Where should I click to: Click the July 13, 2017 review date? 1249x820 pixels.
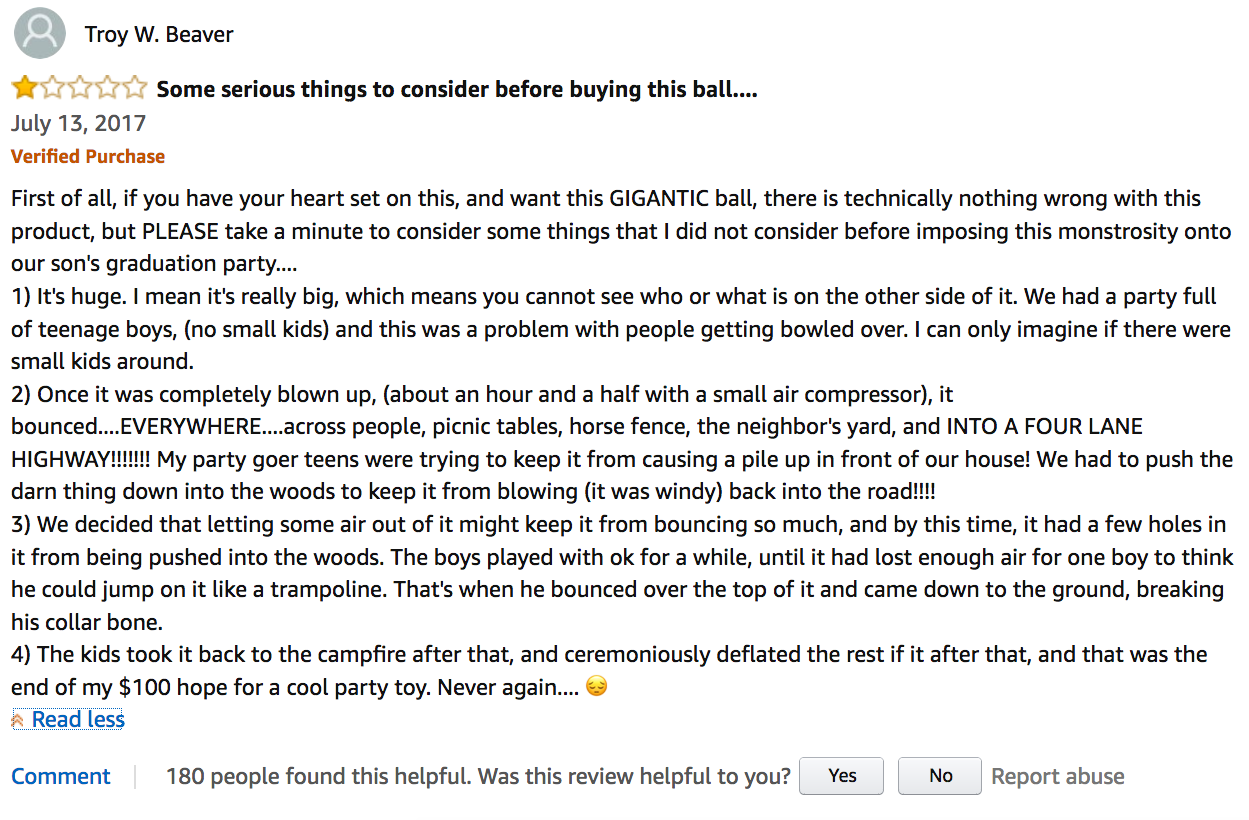point(78,124)
